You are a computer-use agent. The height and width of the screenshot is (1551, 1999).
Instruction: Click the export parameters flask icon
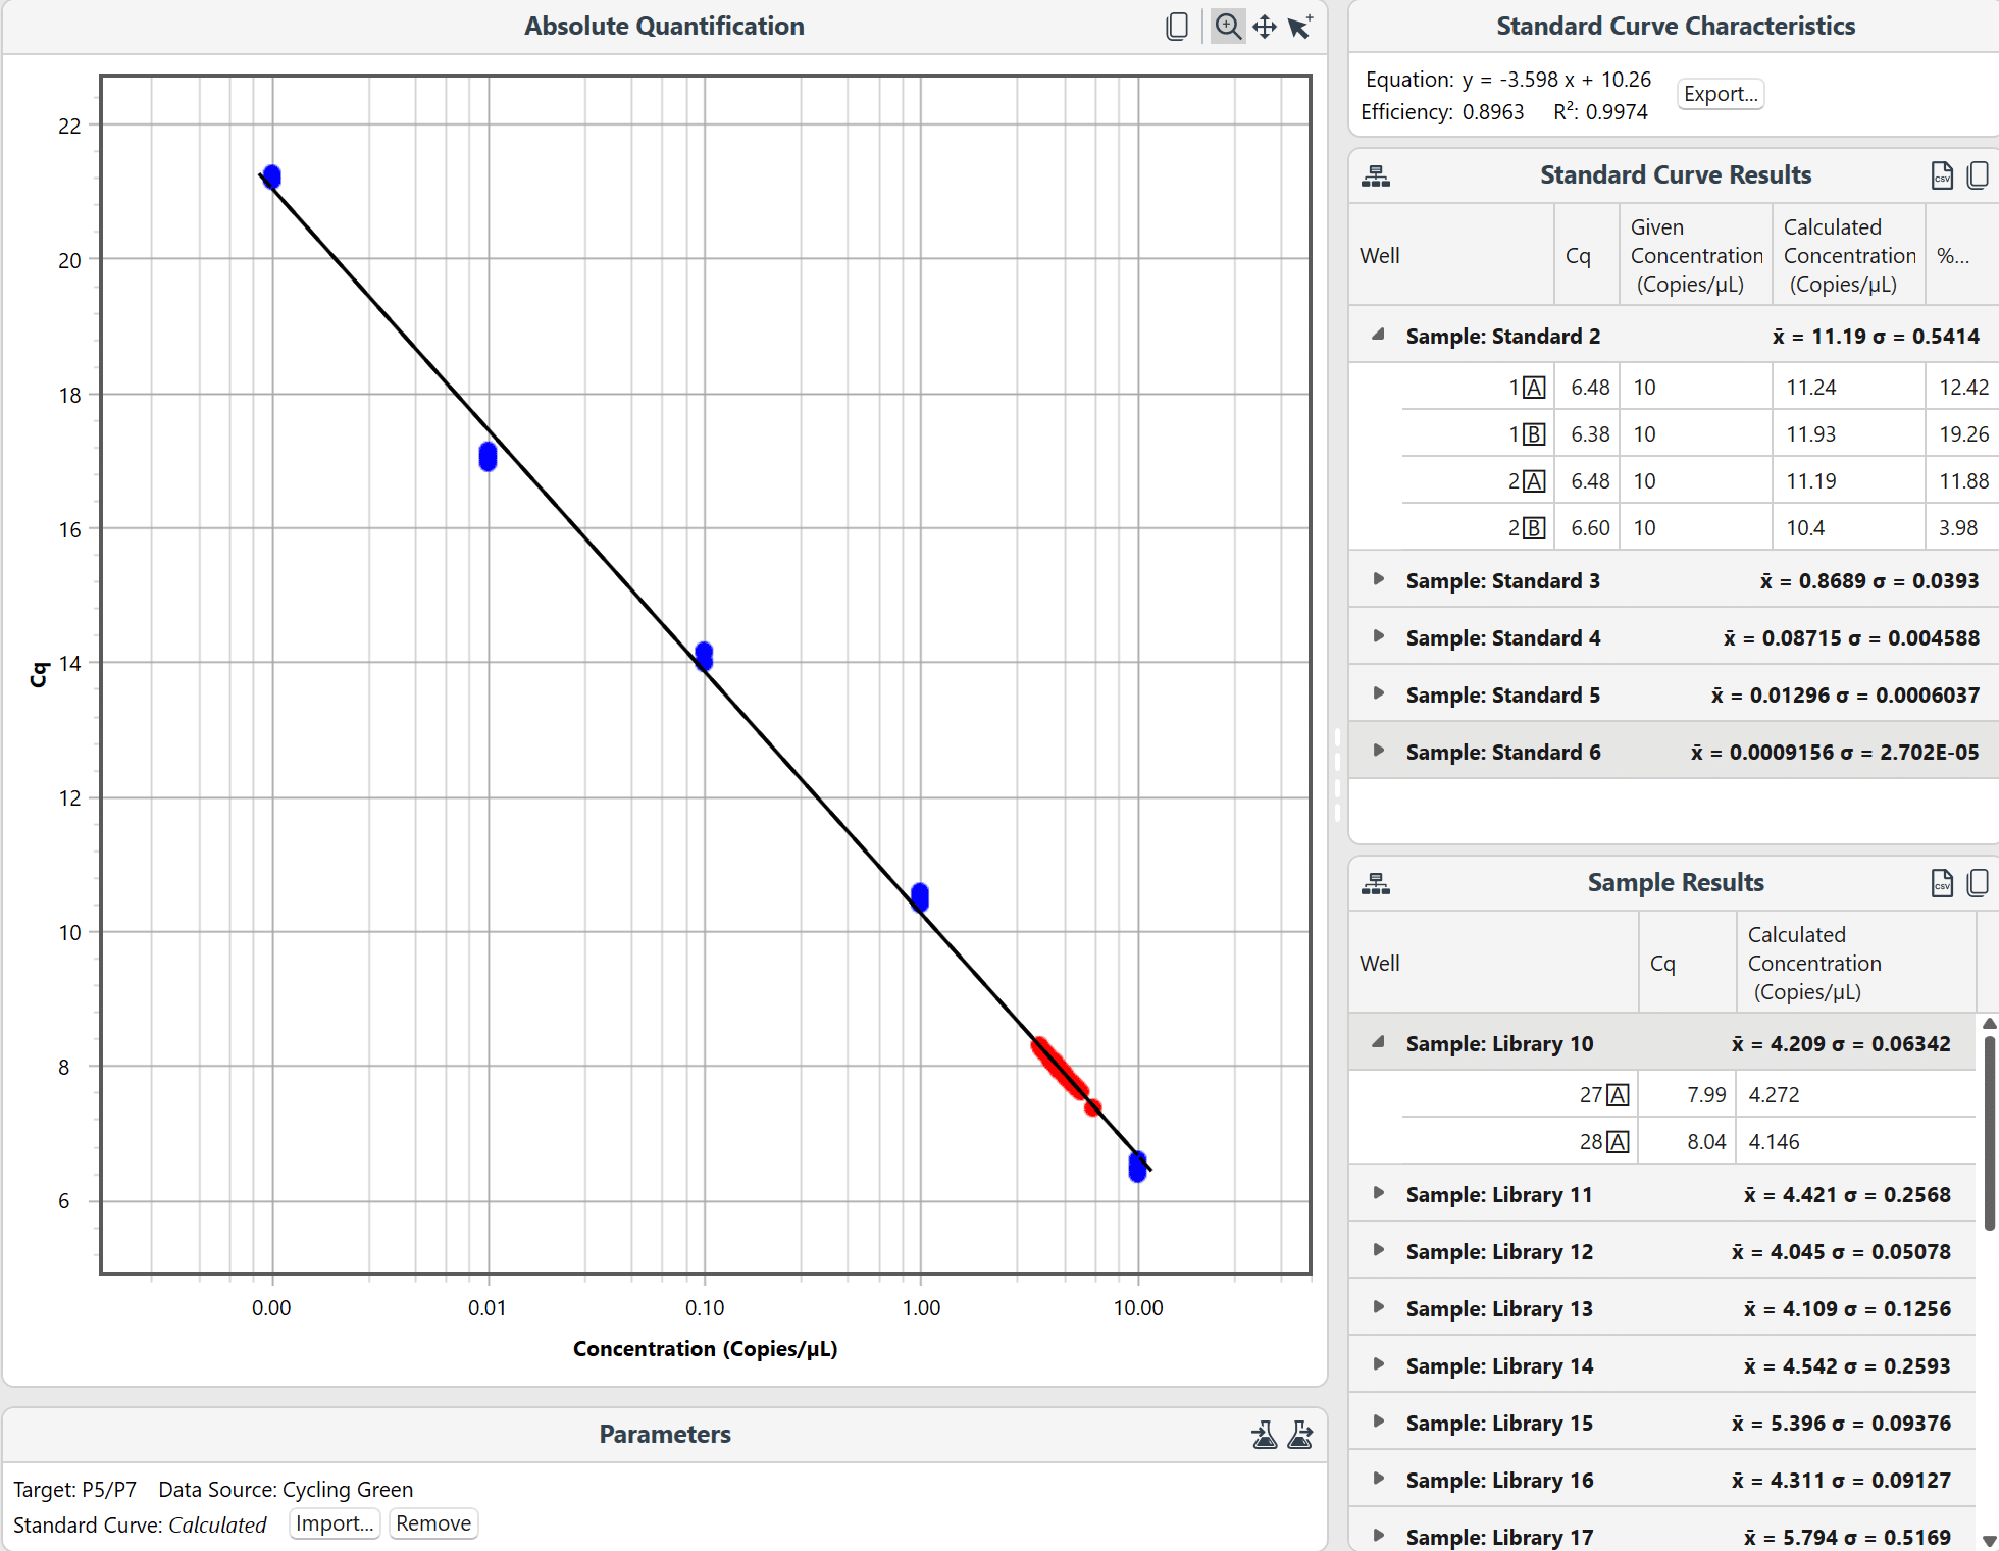point(1300,1435)
